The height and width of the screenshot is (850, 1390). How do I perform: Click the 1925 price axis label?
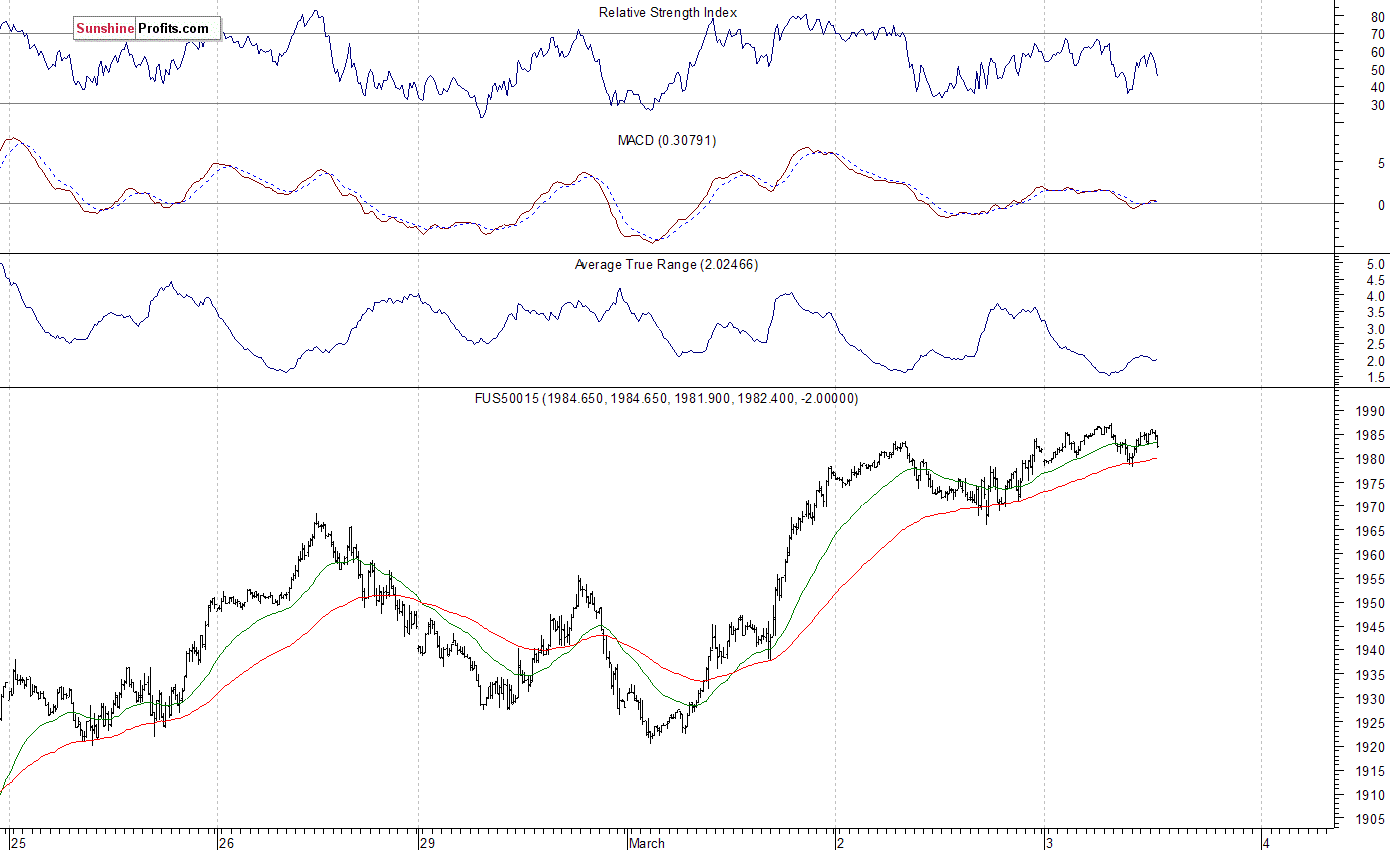(x=1369, y=722)
